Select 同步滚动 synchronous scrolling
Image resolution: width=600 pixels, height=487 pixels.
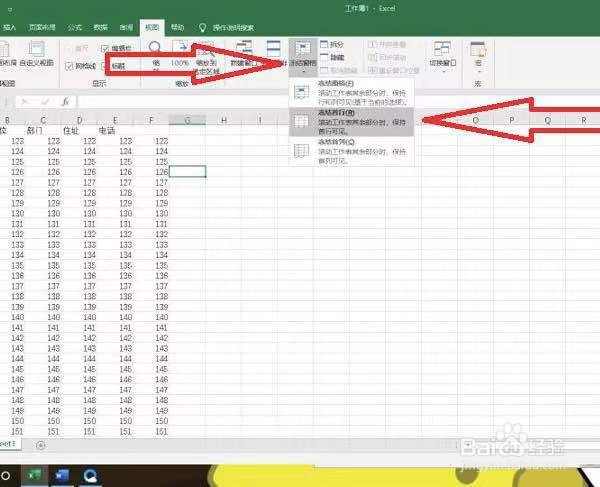(387, 57)
